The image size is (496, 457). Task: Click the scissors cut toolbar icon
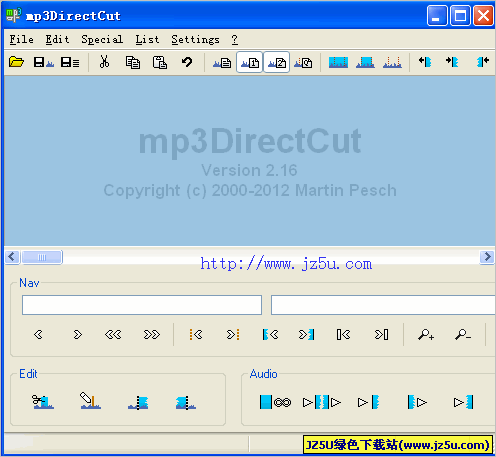[x=104, y=62]
